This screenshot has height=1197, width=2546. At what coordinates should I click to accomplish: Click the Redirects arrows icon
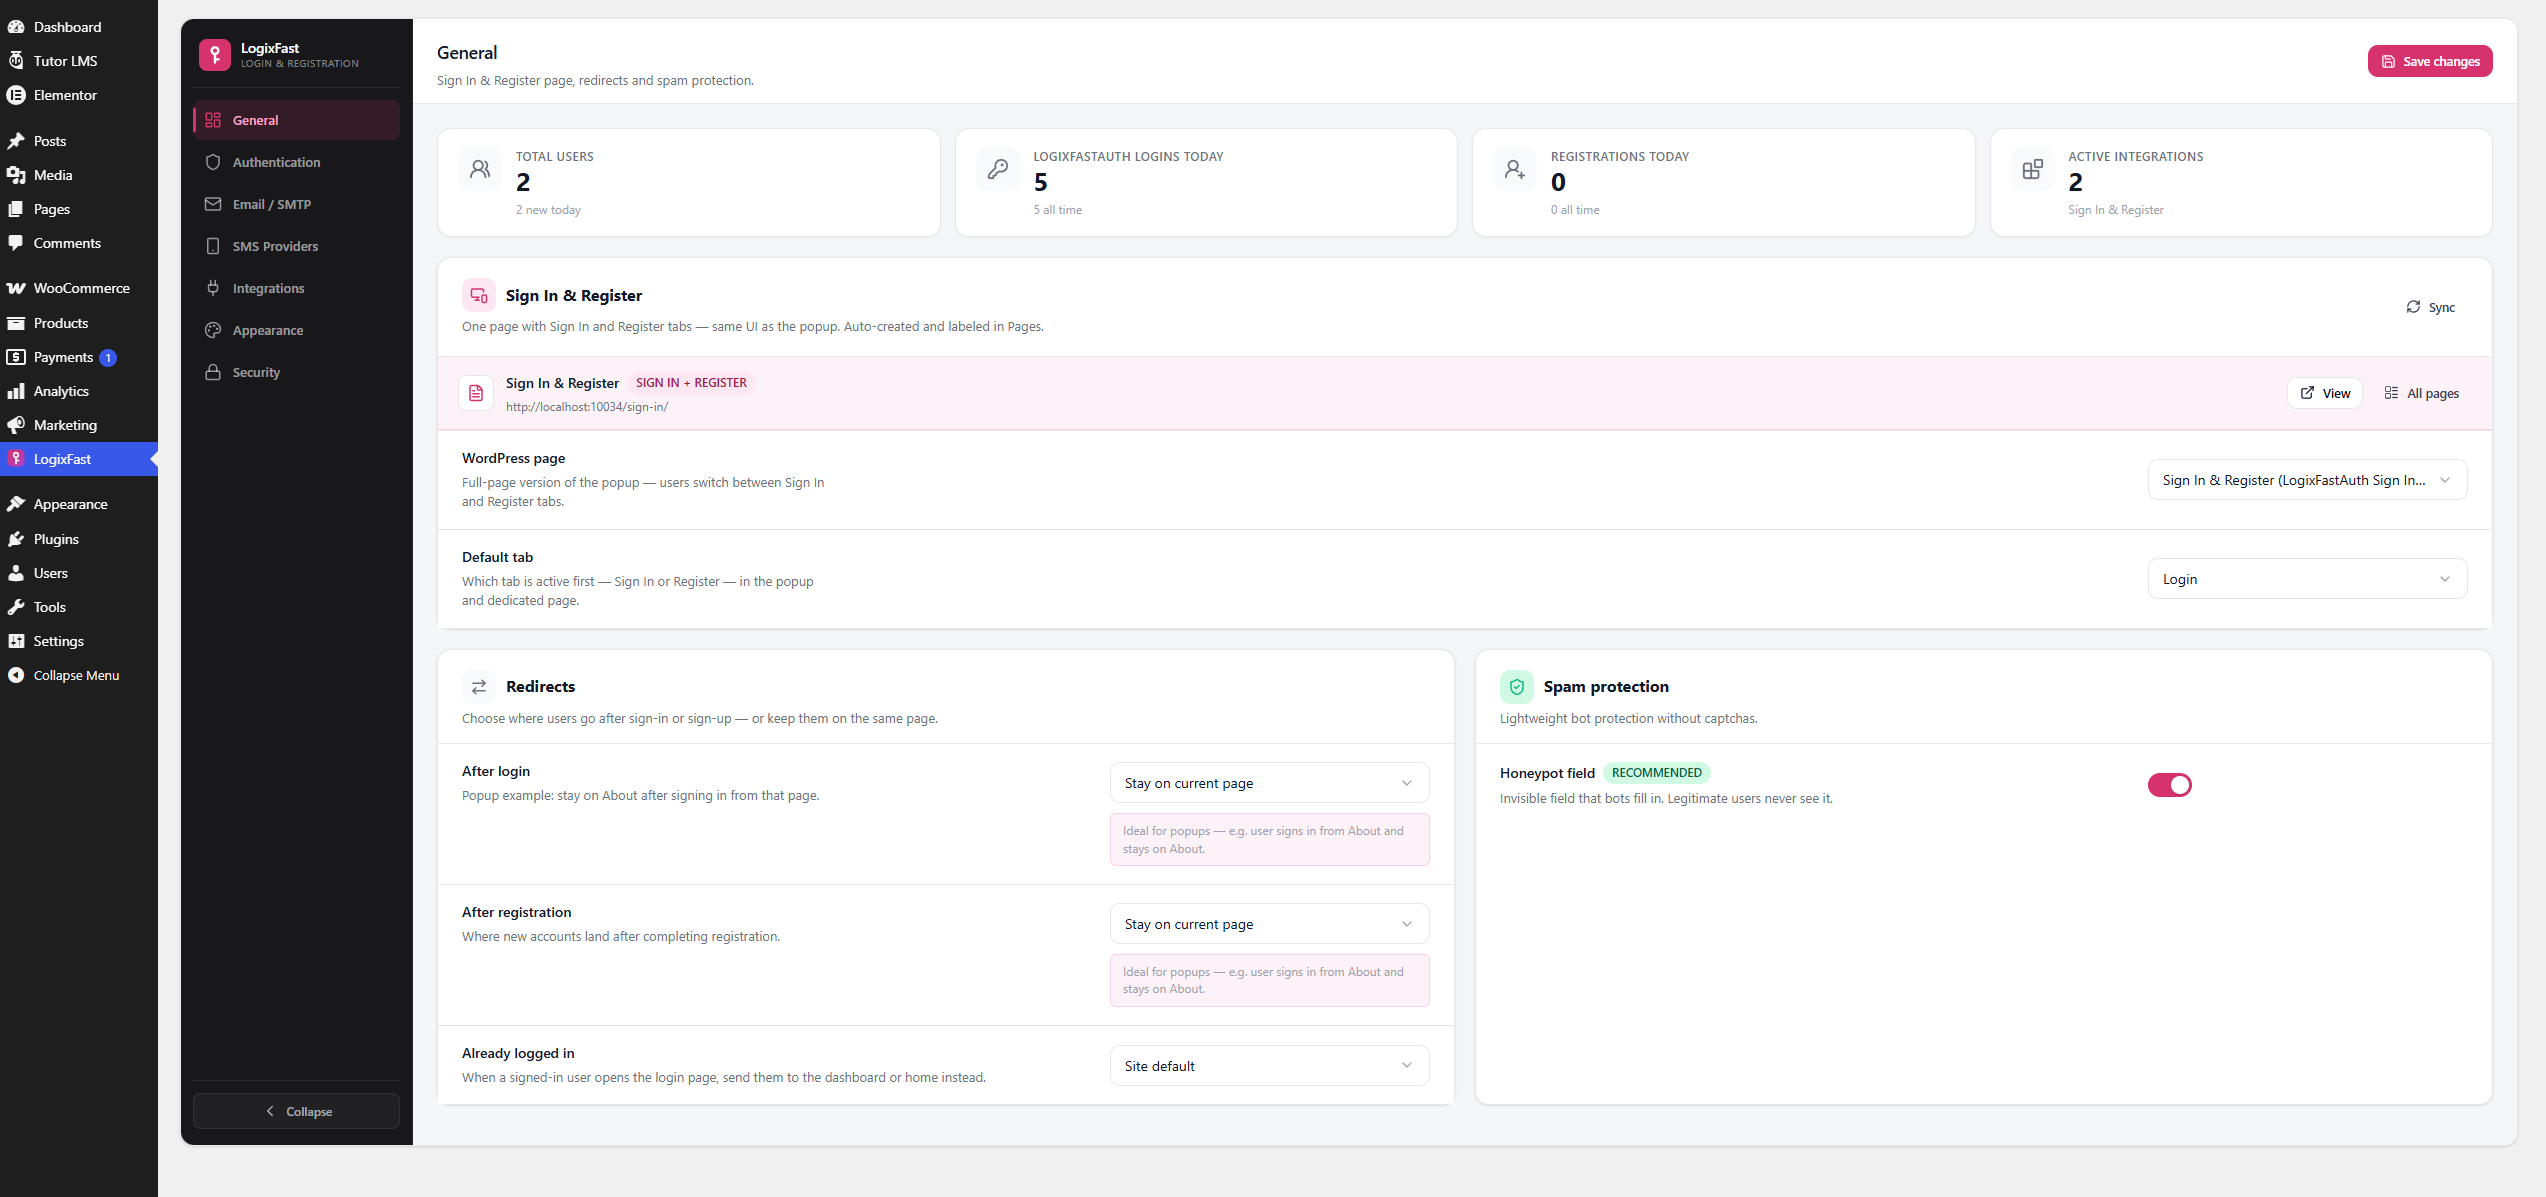pos(479,687)
